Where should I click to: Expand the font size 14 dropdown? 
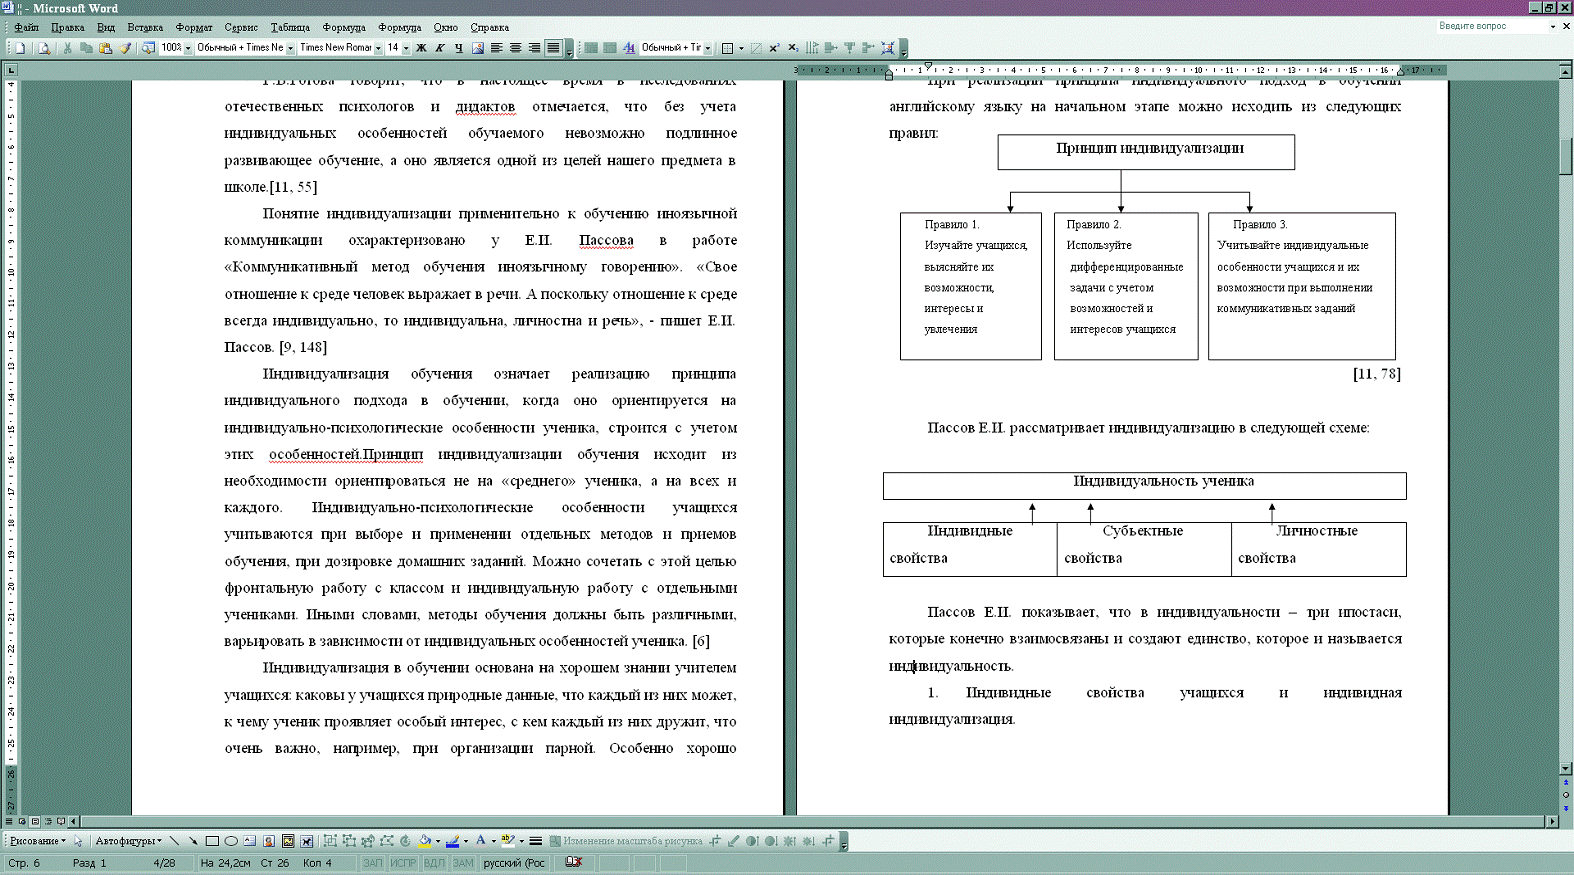point(406,48)
